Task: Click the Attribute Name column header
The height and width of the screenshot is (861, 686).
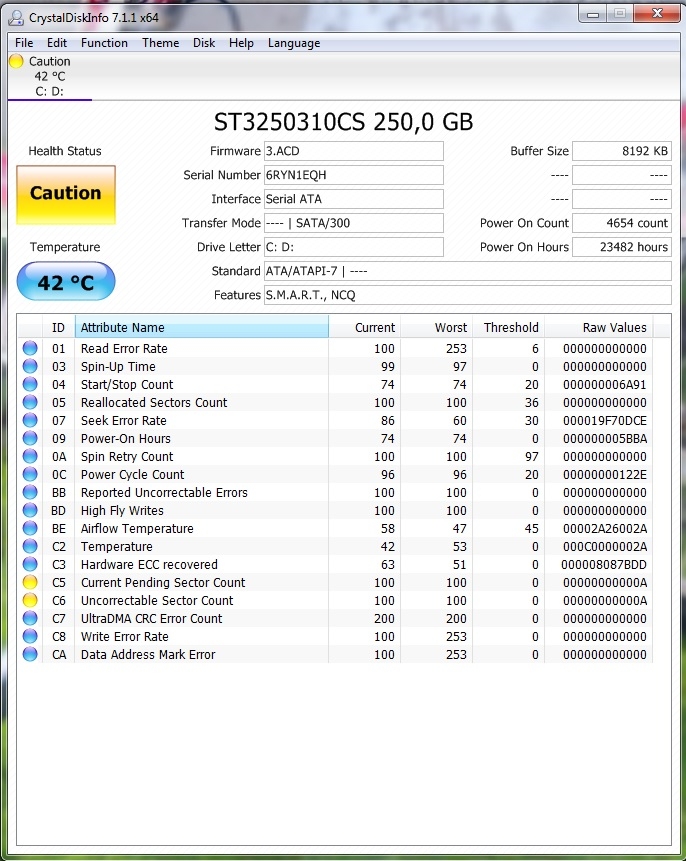Action: (202, 327)
